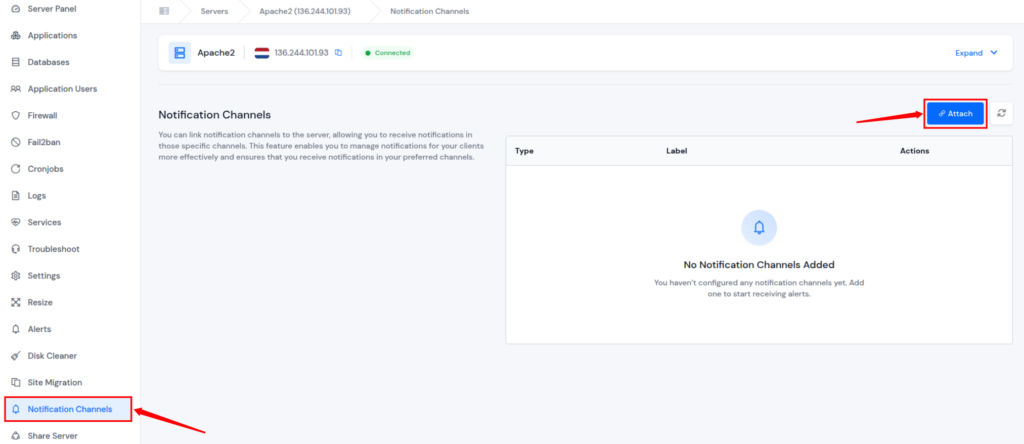
Task: Click the Share Server icon
Action: [16, 436]
